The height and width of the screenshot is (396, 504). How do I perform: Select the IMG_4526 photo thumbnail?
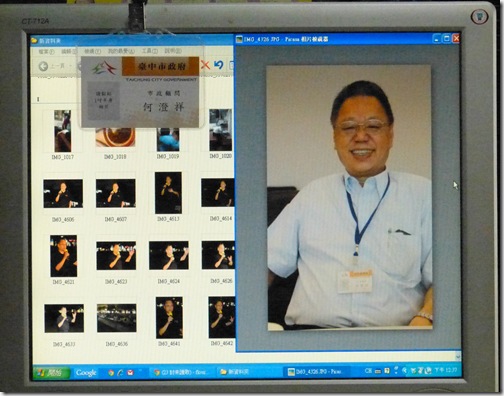(x=218, y=255)
